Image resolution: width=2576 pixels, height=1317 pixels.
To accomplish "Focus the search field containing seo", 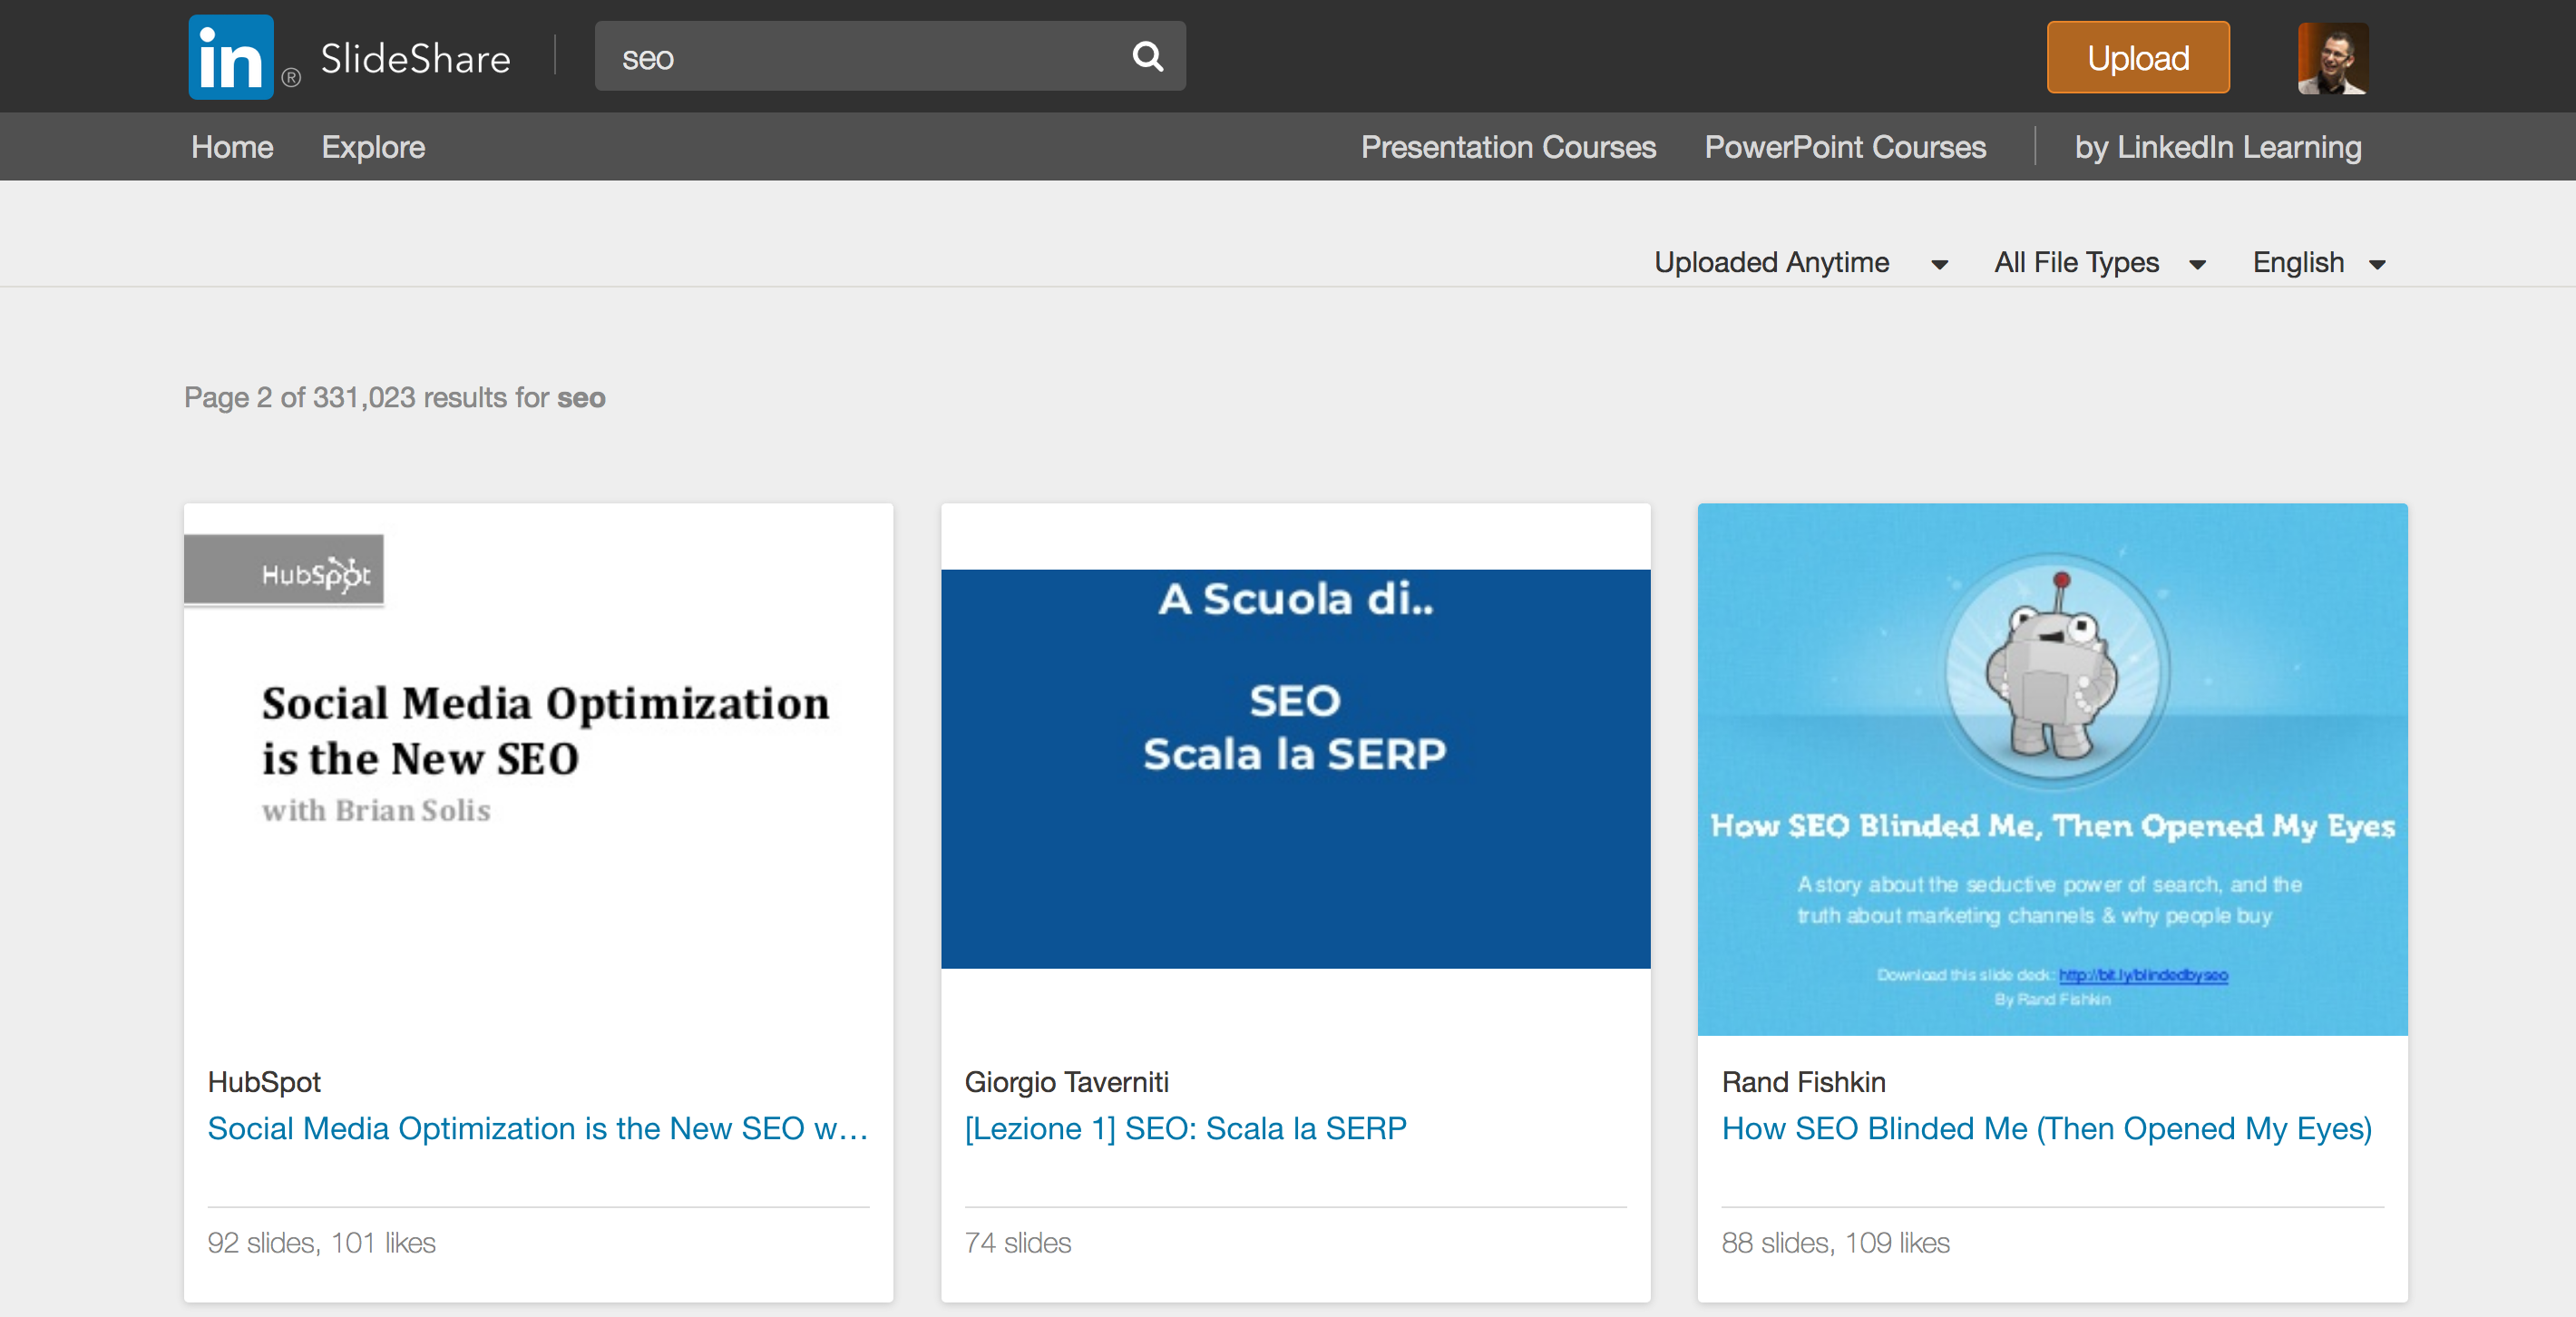I will click(x=890, y=56).
